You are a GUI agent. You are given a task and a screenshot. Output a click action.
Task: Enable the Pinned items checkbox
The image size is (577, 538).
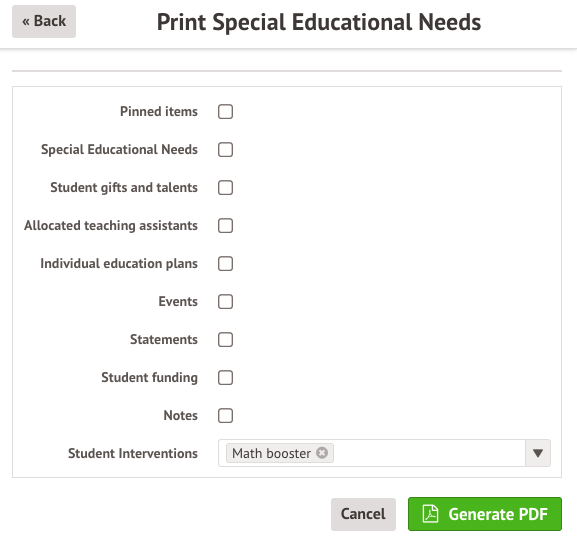[x=225, y=112]
